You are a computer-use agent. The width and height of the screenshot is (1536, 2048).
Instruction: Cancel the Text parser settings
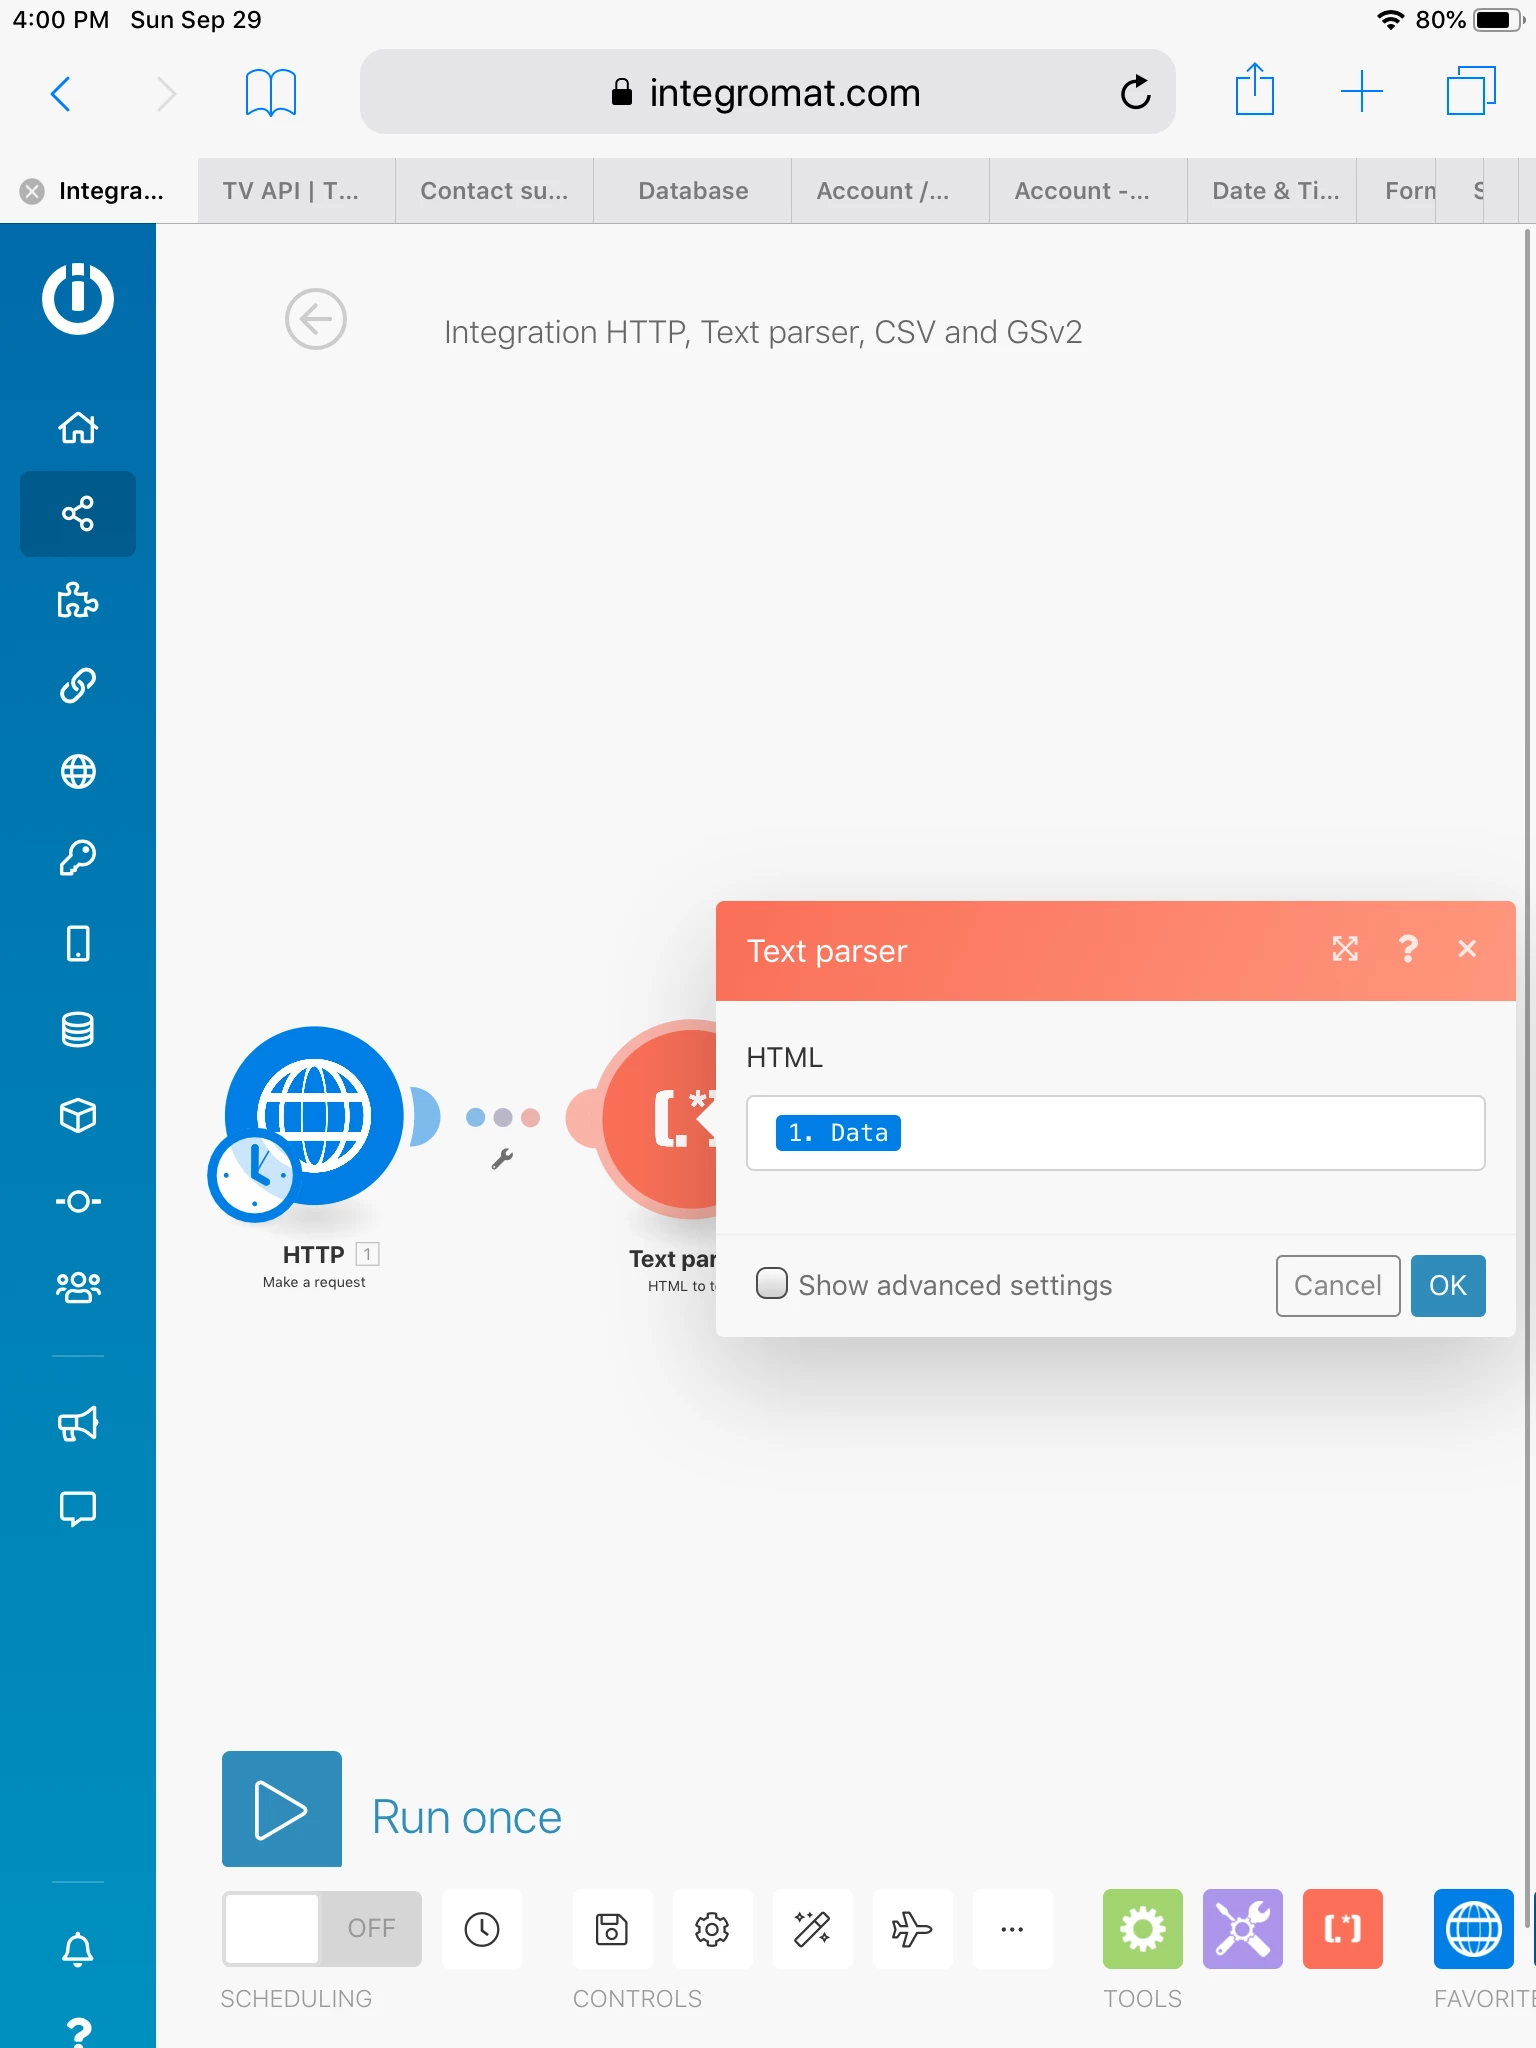[x=1337, y=1285]
